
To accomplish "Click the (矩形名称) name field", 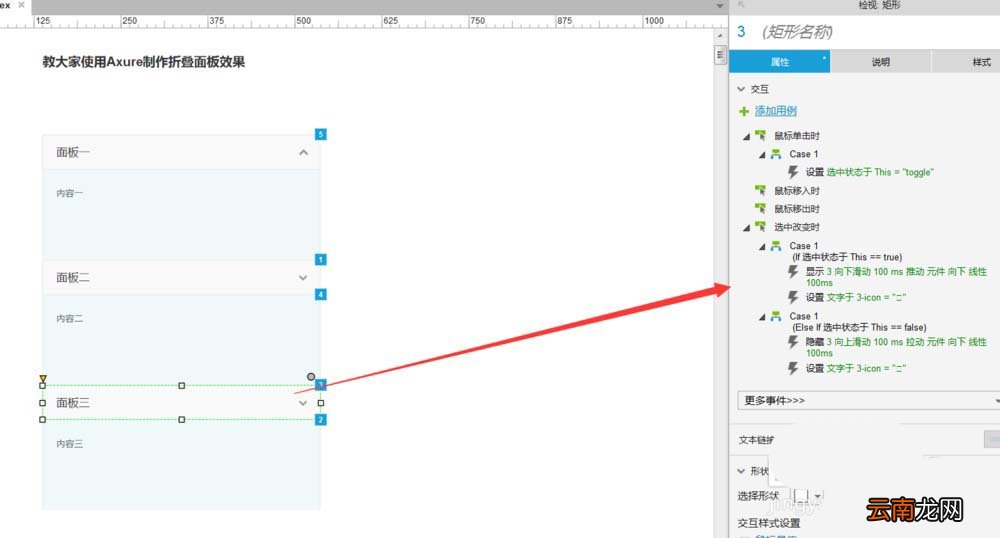I will click(x=797, y=32).
